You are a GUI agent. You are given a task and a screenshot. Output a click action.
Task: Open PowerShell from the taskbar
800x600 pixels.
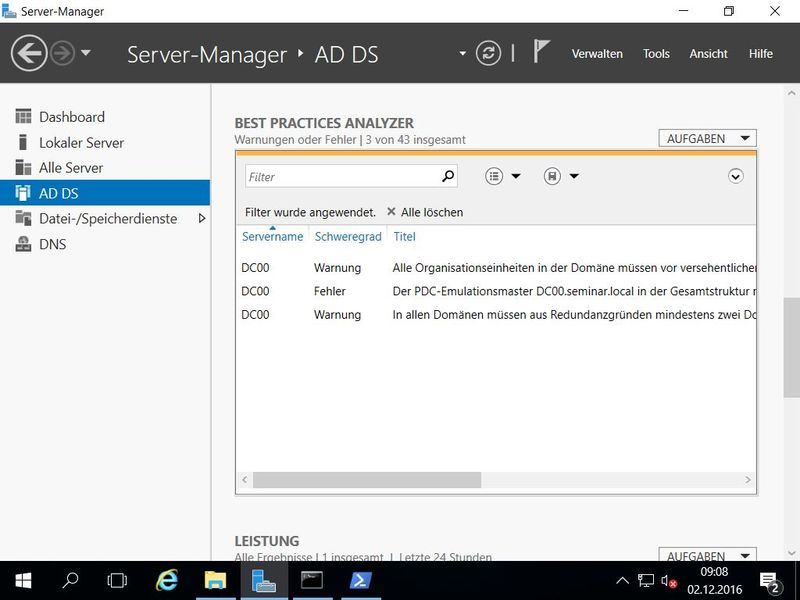click(x=360, y=580)
